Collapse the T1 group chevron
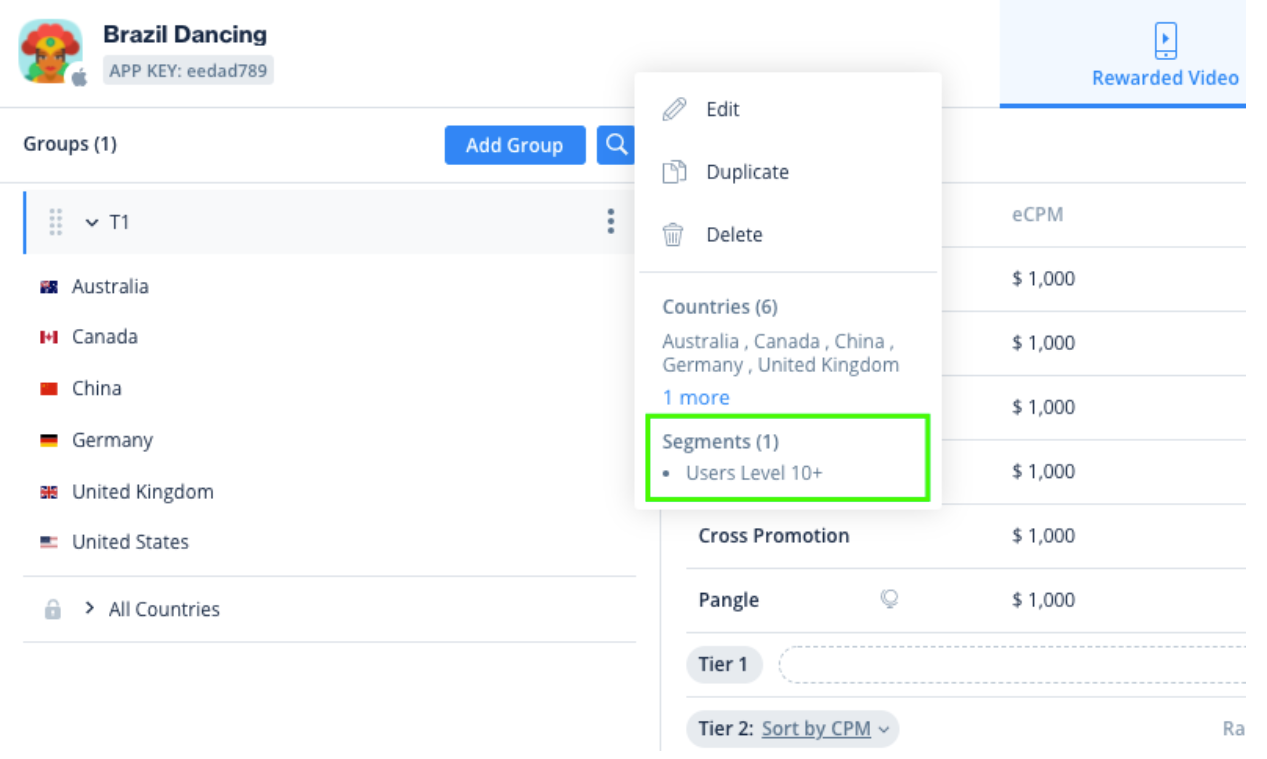 [92, 222]
